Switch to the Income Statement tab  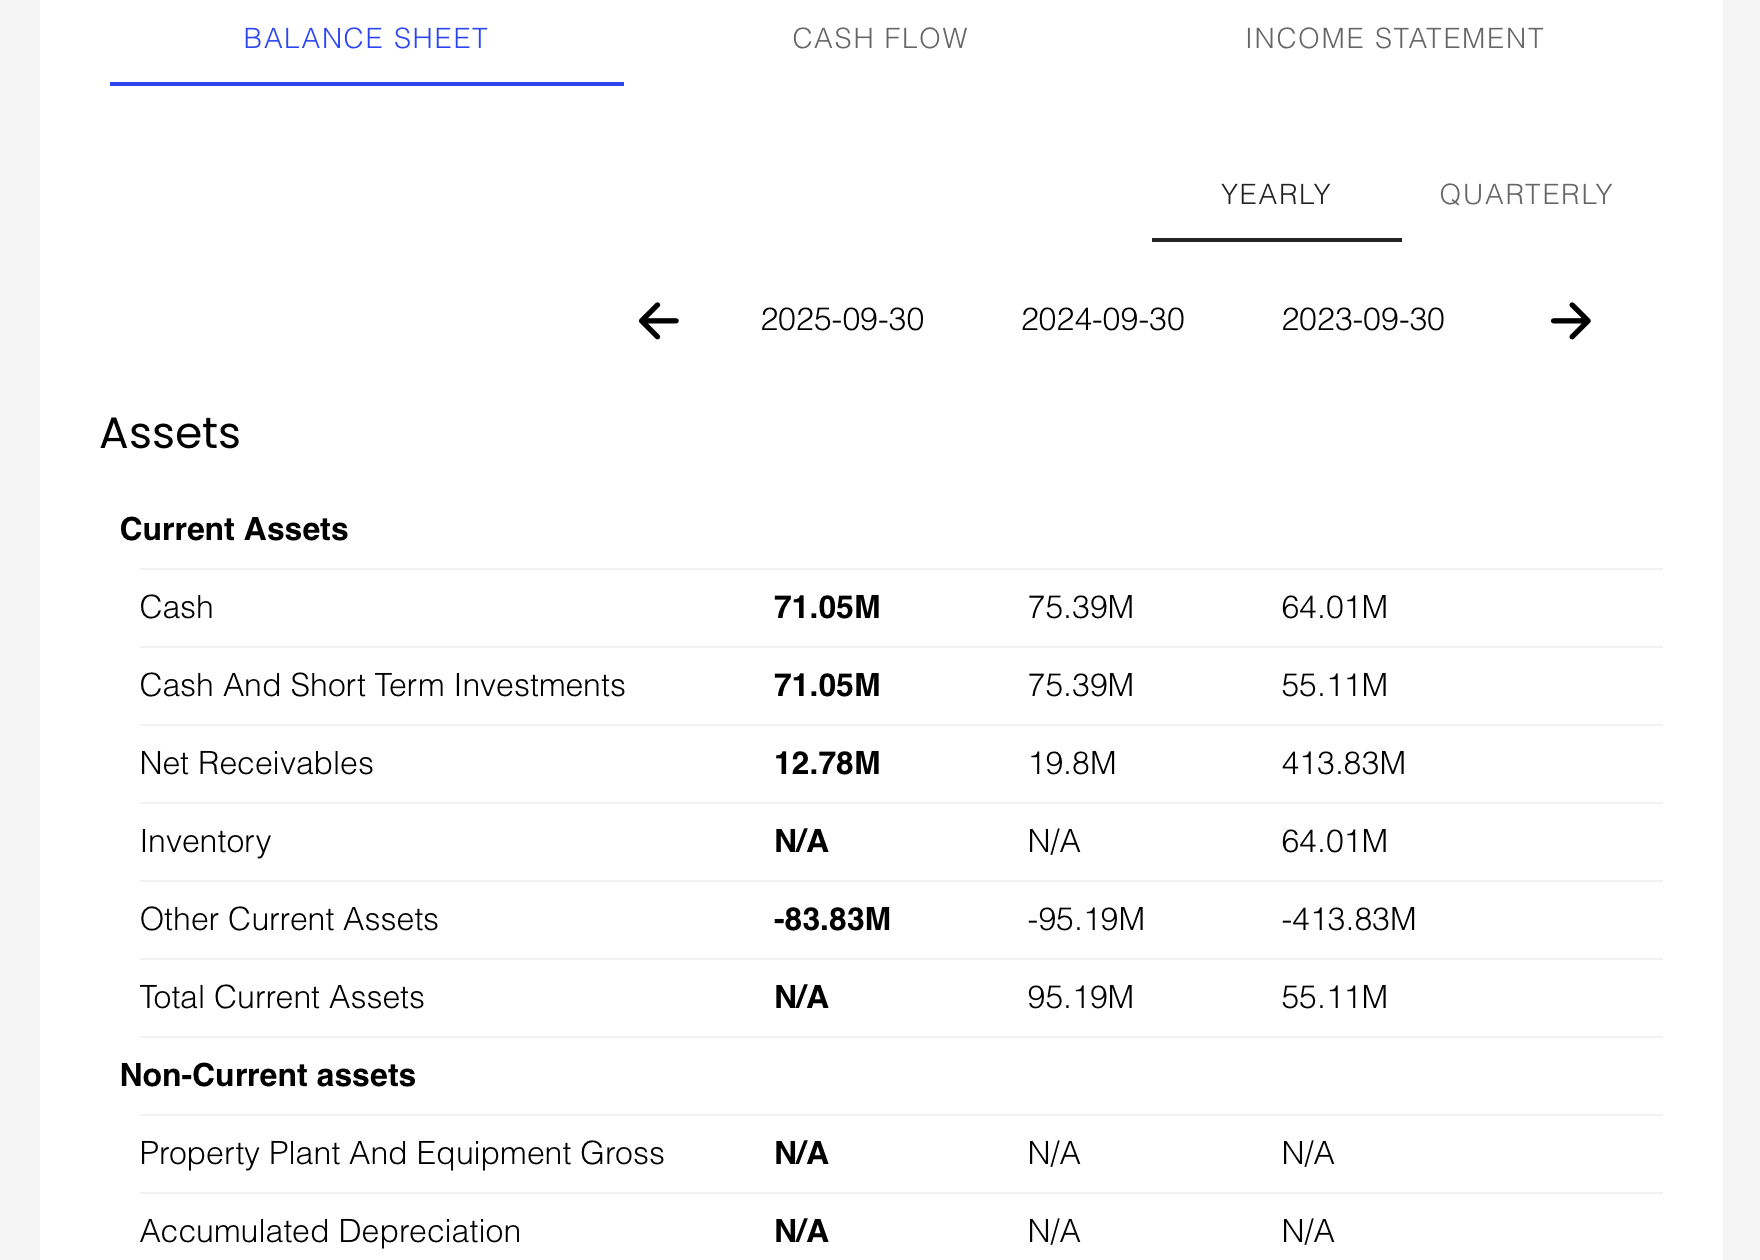pyautogui.click(x=1394, y=38)
